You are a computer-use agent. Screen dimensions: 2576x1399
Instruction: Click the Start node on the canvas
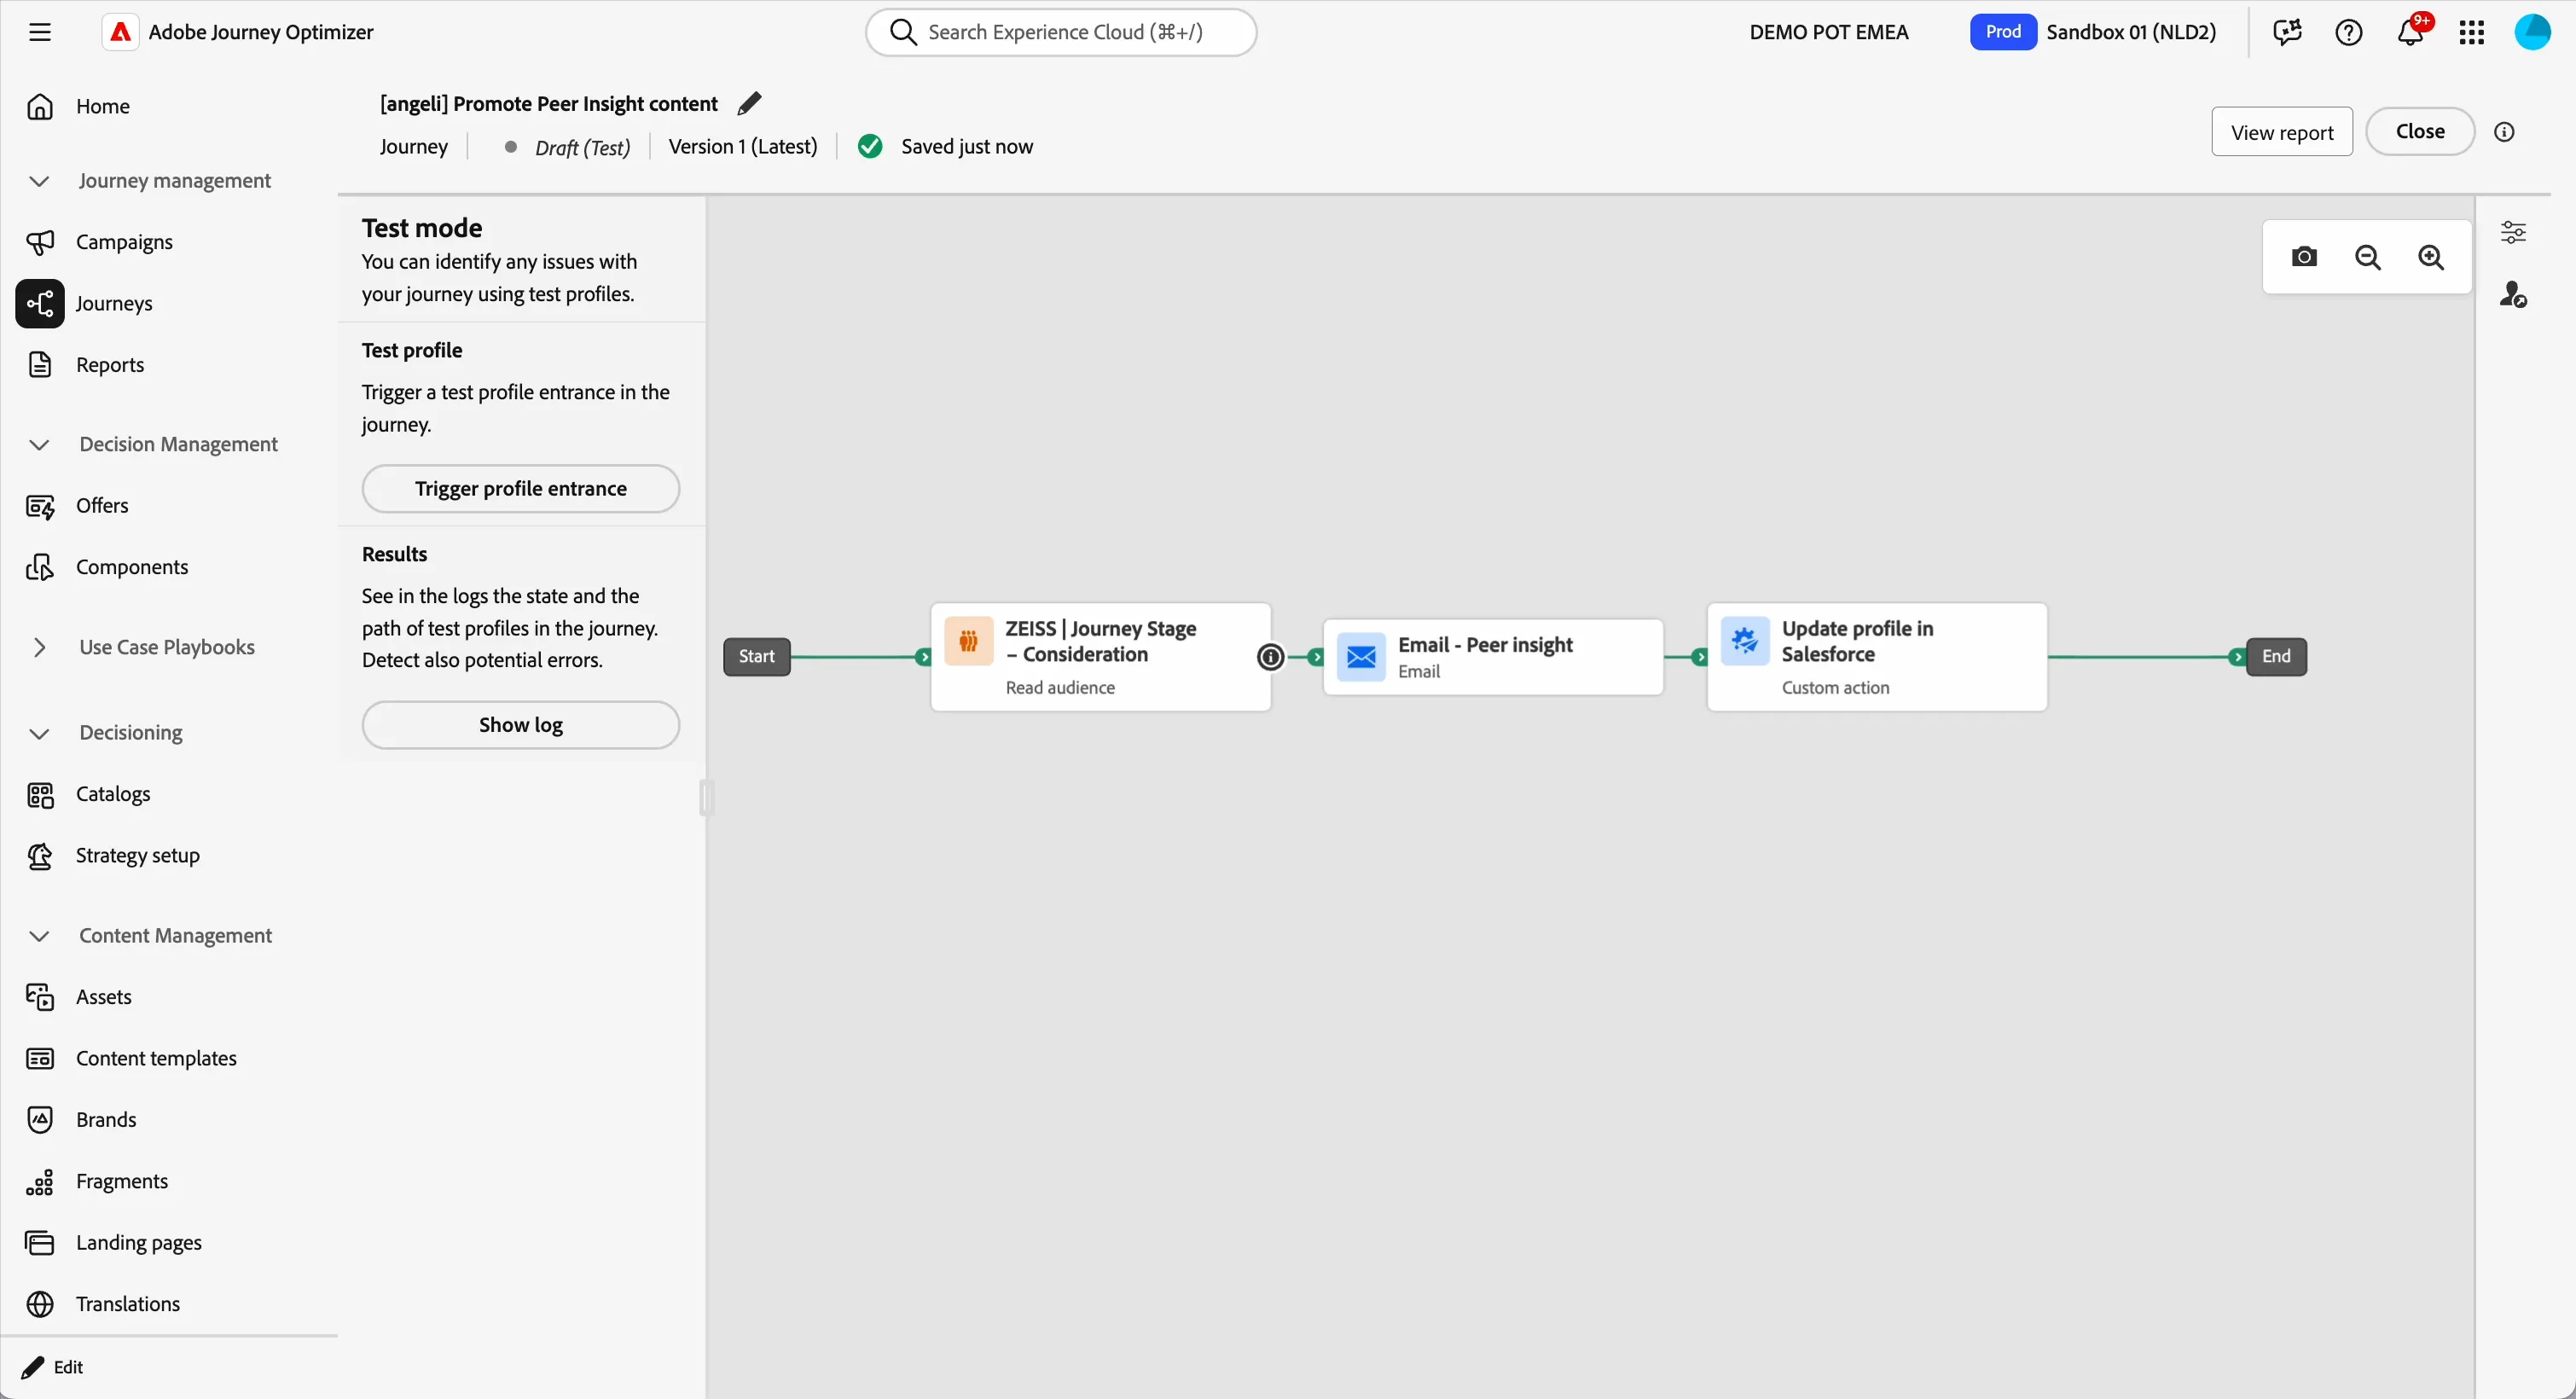(757, 657)
